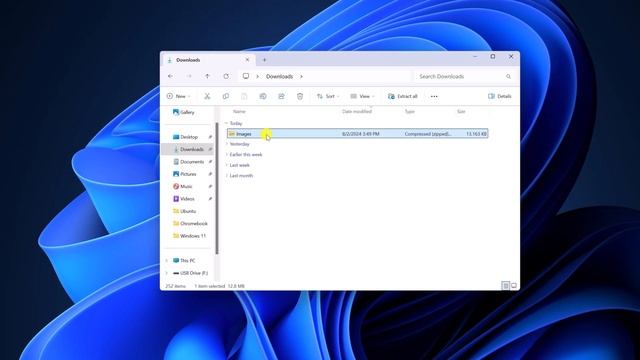Expand USB Drive (F:) tree node

point(167,273)
